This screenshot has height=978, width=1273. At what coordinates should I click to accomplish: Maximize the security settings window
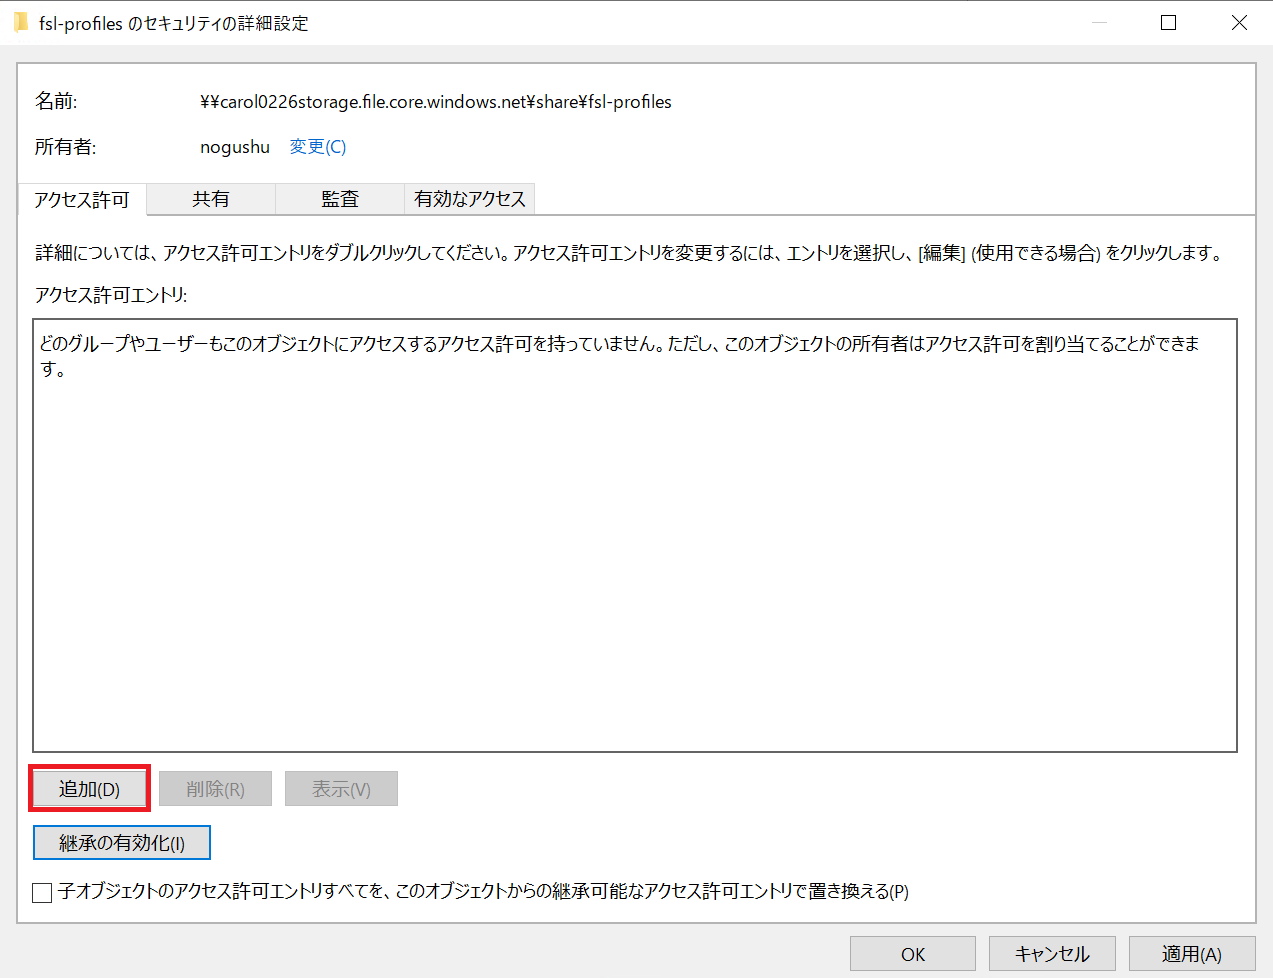coord(1168,22)
